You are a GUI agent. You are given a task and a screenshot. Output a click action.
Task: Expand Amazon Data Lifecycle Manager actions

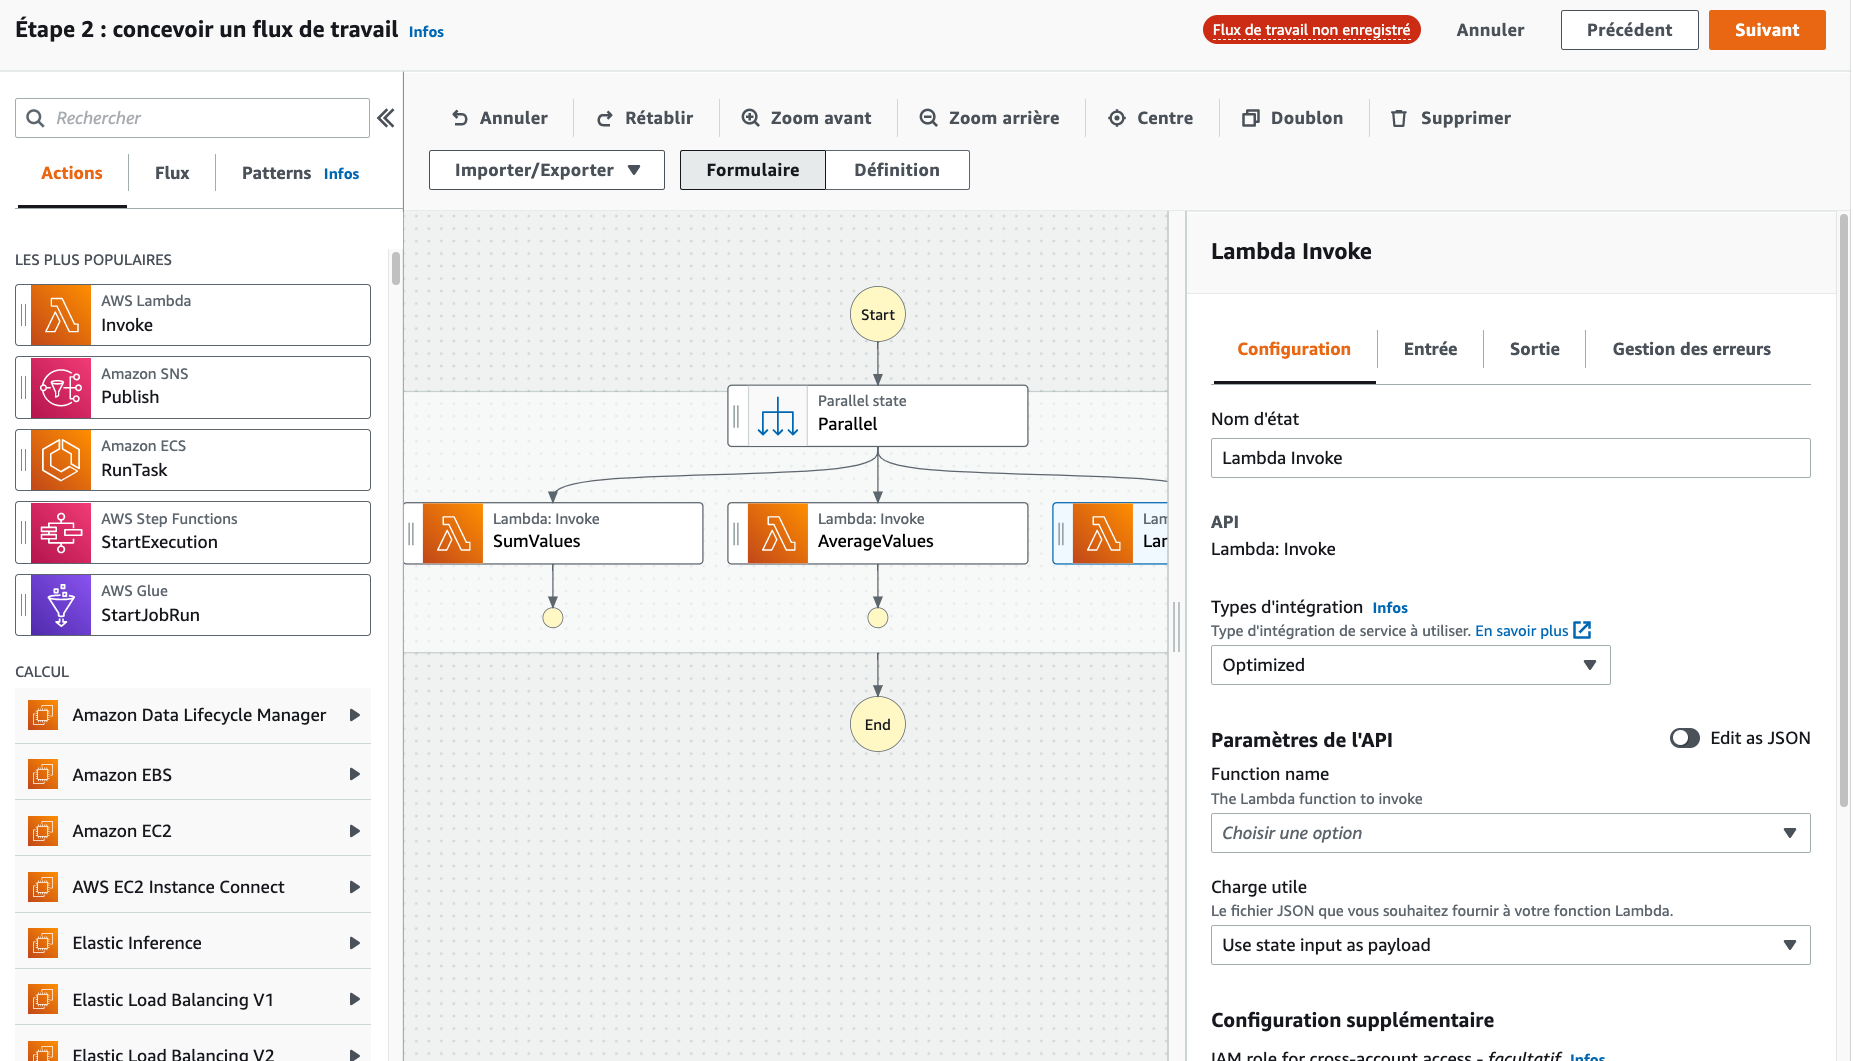pyautogui.click(x=354, y=715)
